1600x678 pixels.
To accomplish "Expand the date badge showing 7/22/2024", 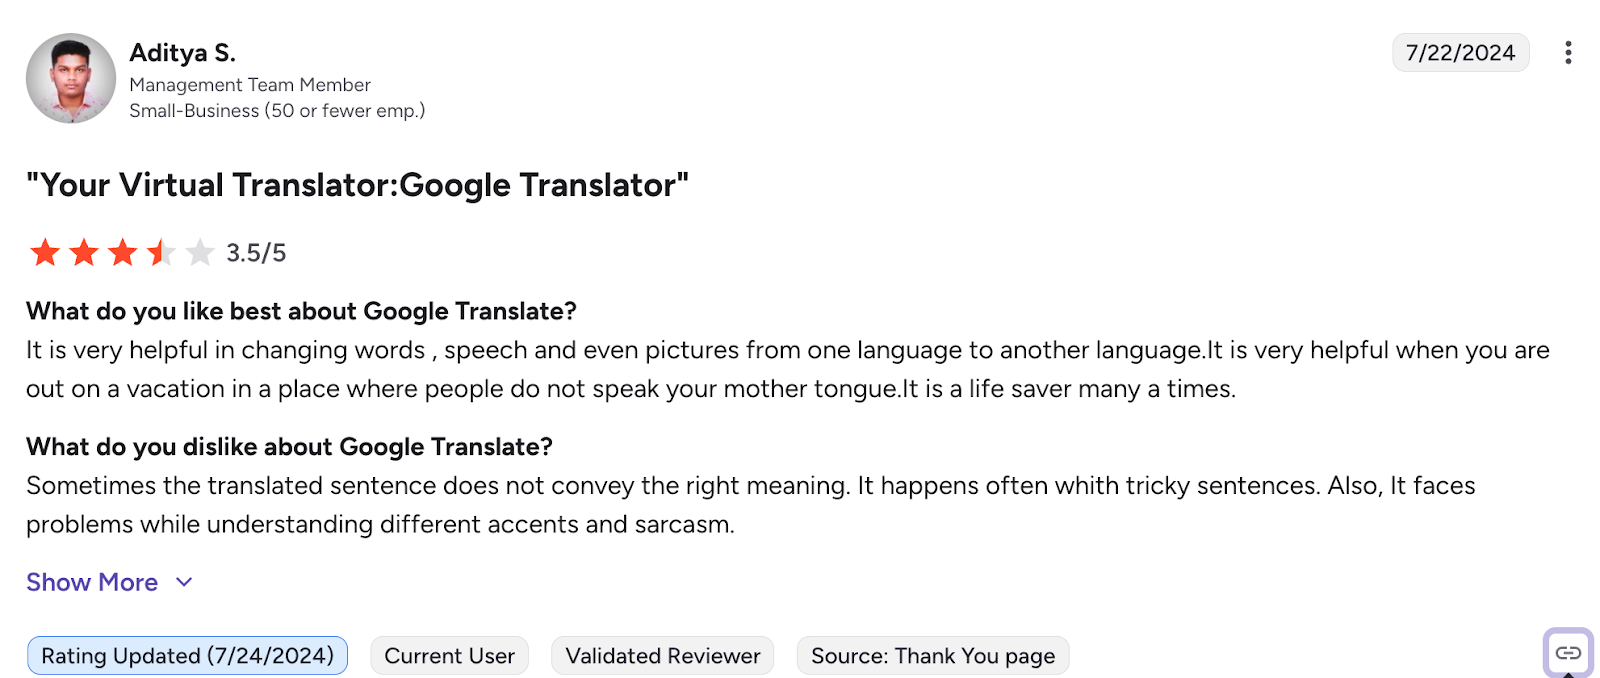I will 1460,52.
